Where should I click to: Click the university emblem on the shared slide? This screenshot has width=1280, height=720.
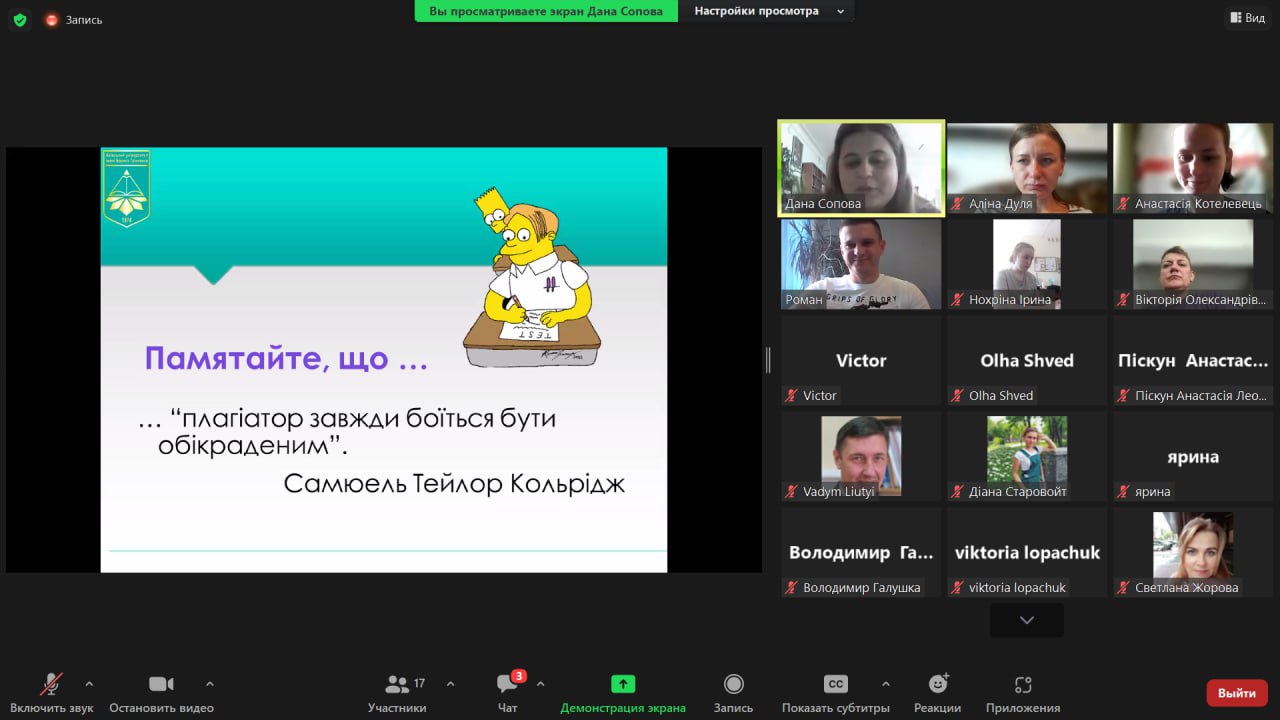click(x=126, y=188)
